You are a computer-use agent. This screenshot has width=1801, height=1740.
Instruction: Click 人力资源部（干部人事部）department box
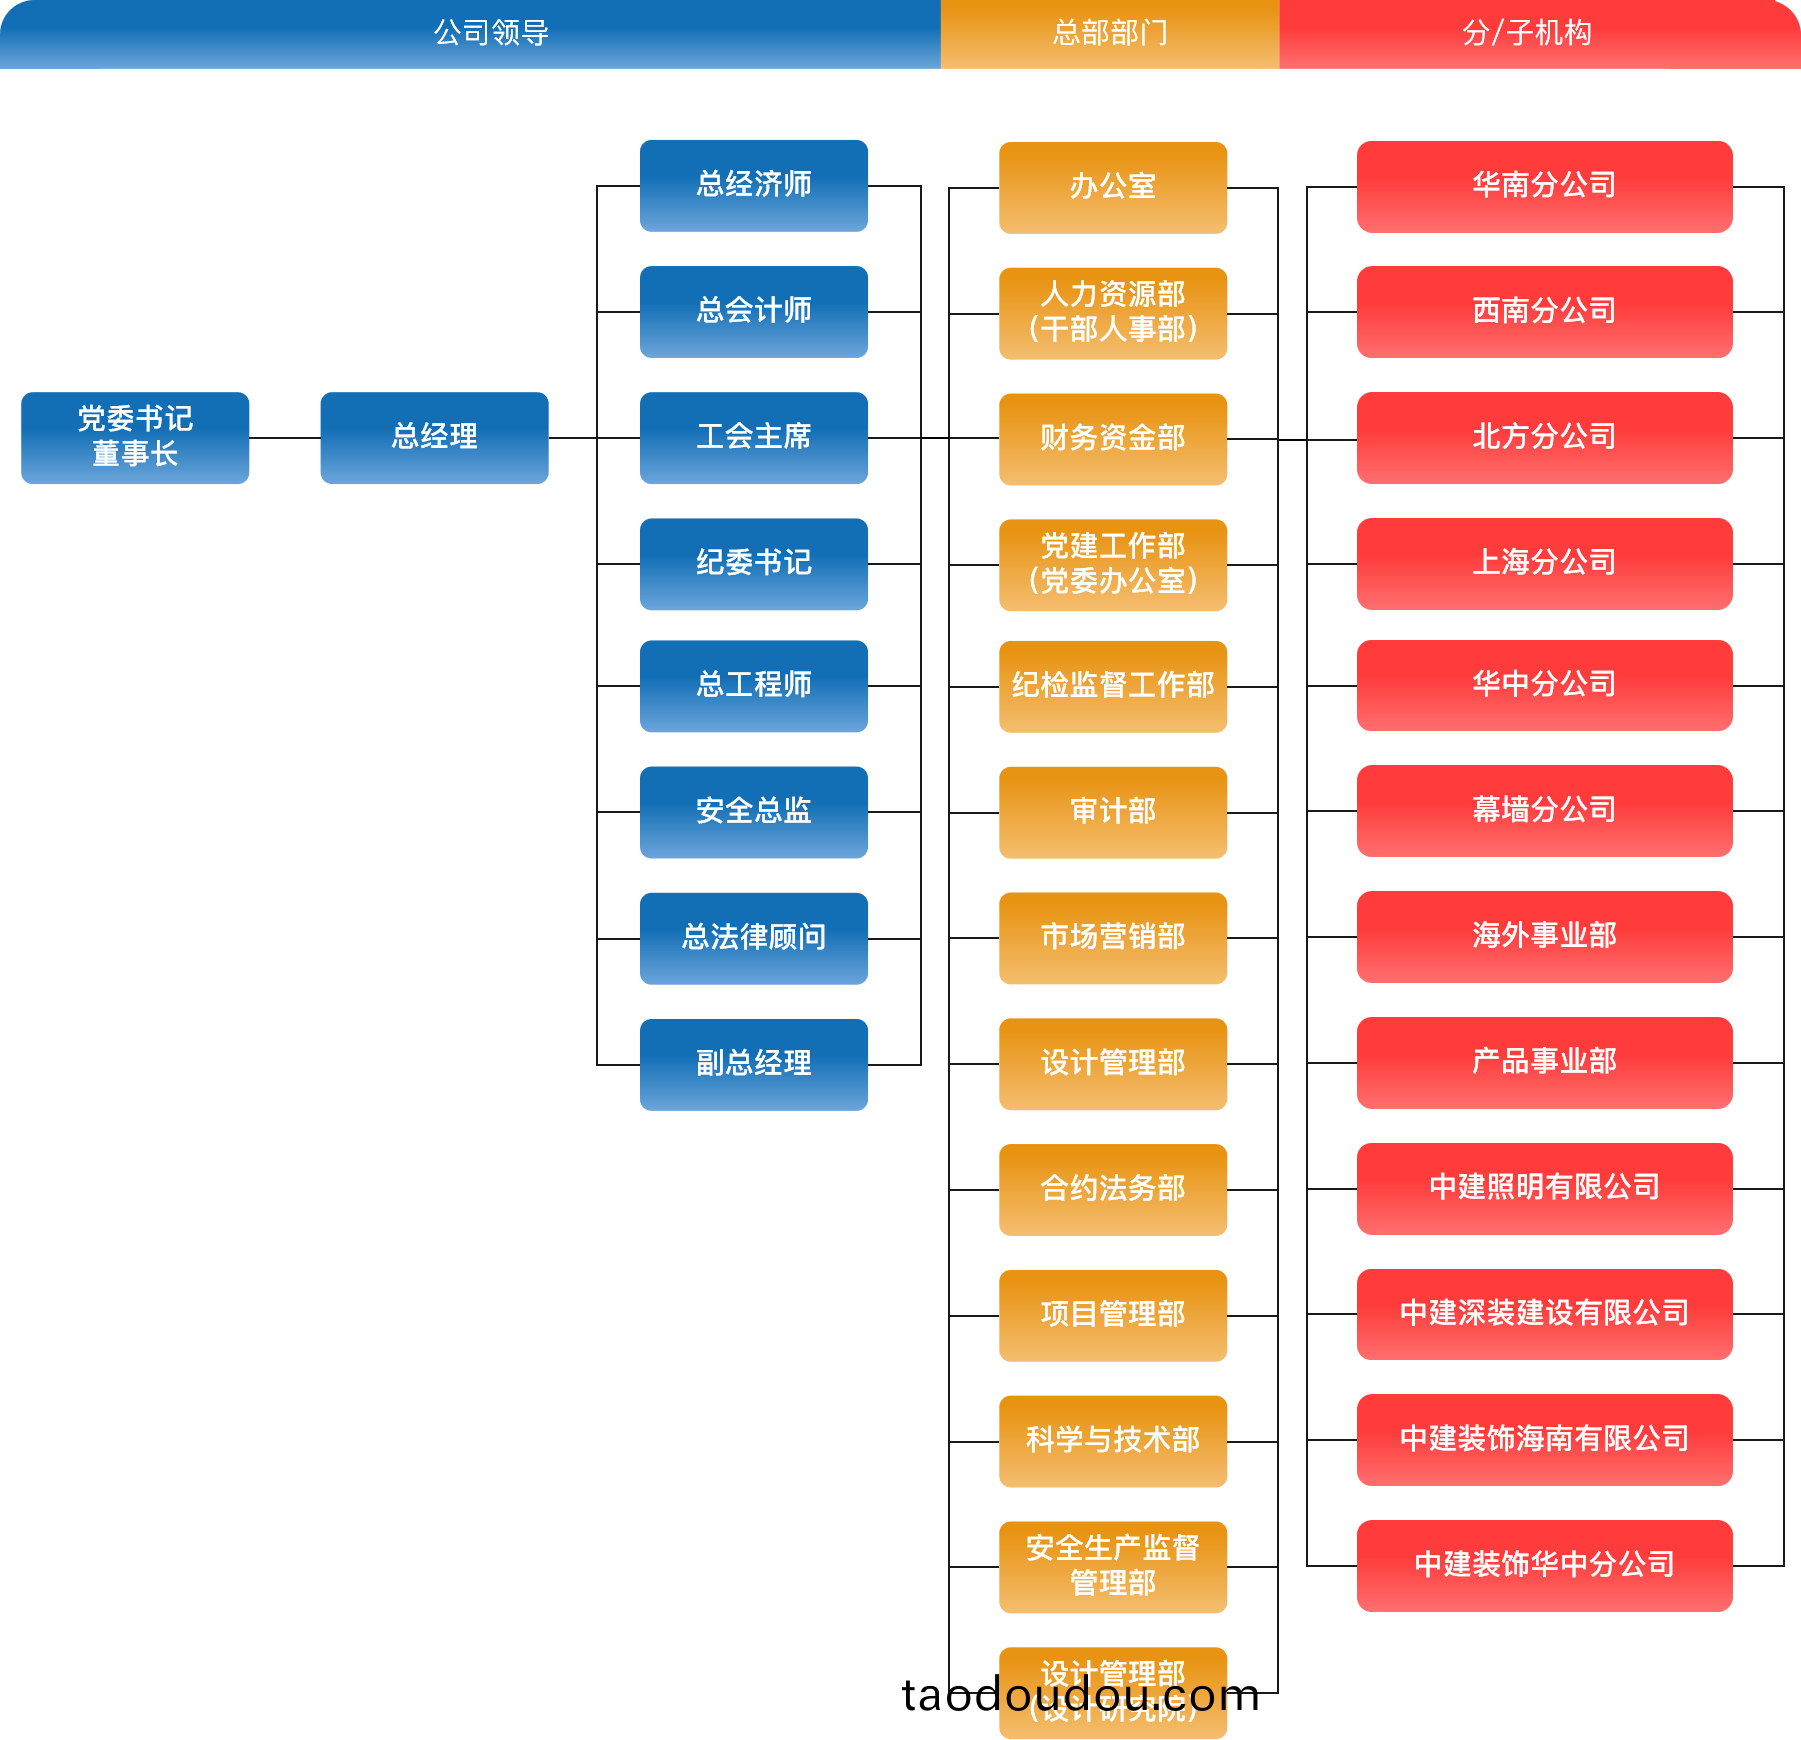(1113, 313)
